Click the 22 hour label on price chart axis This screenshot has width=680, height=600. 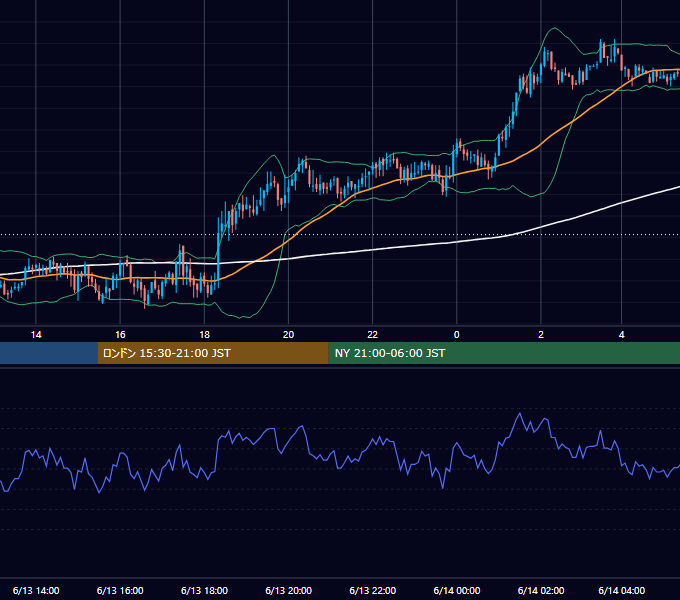tap(373, 335)
